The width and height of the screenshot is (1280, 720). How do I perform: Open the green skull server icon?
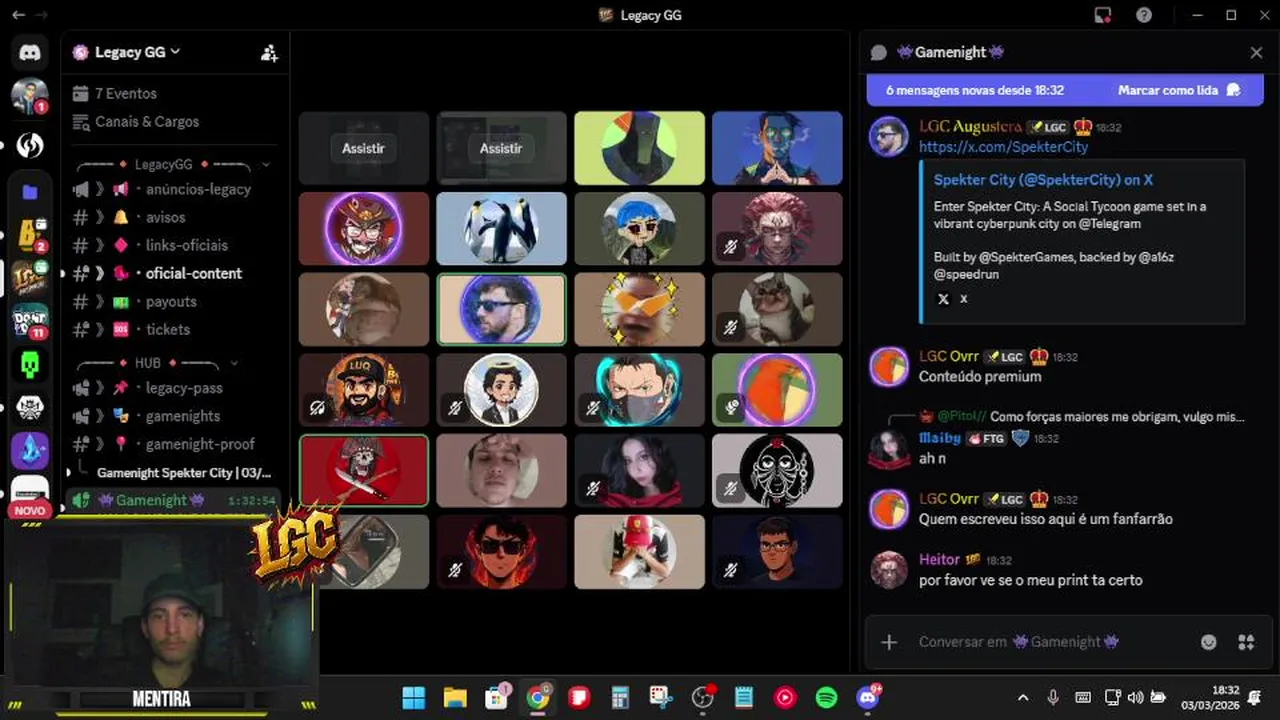29,364
